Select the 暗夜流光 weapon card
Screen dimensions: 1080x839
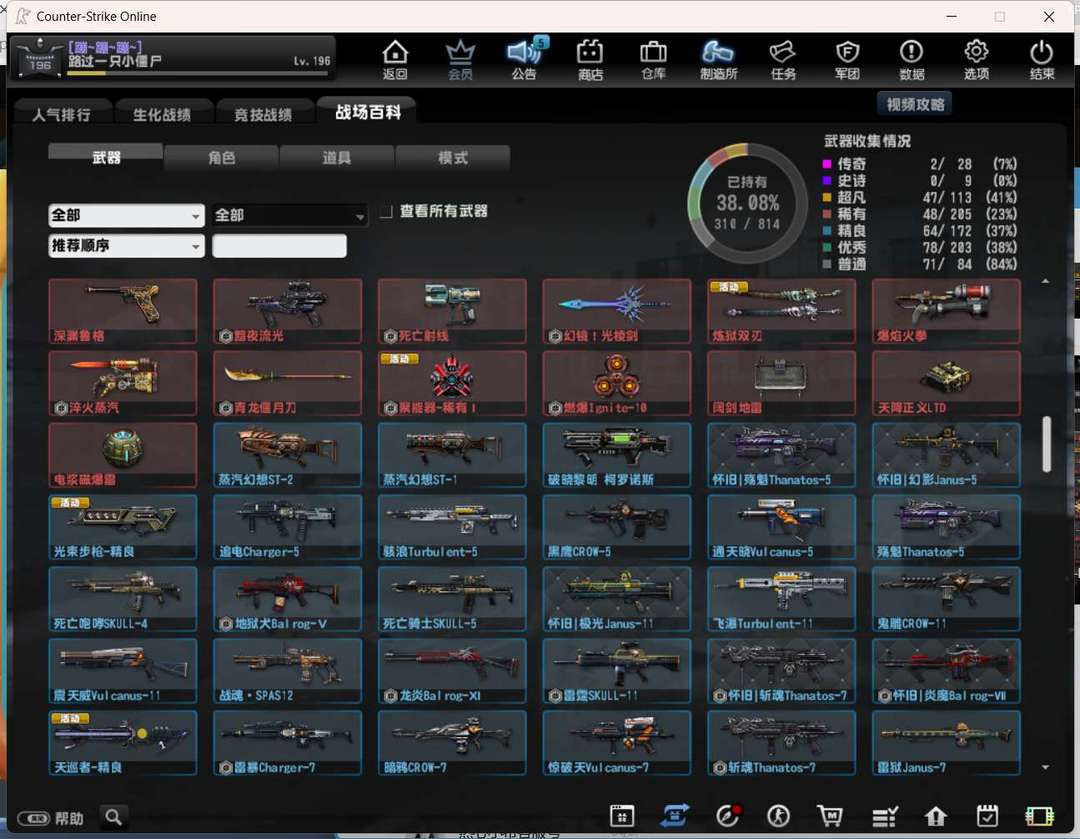(x=287, y=311)
